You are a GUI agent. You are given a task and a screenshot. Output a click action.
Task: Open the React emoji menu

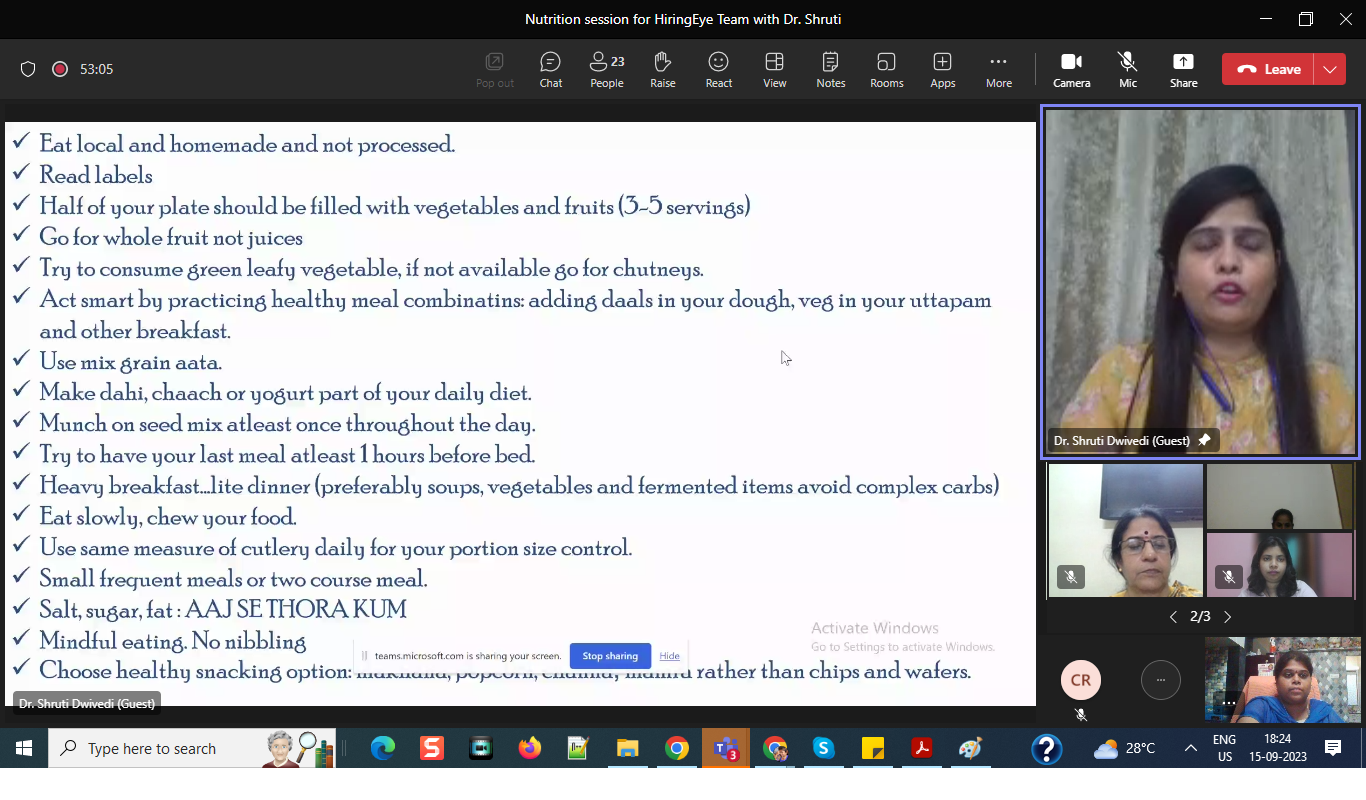tap(718, 70)
